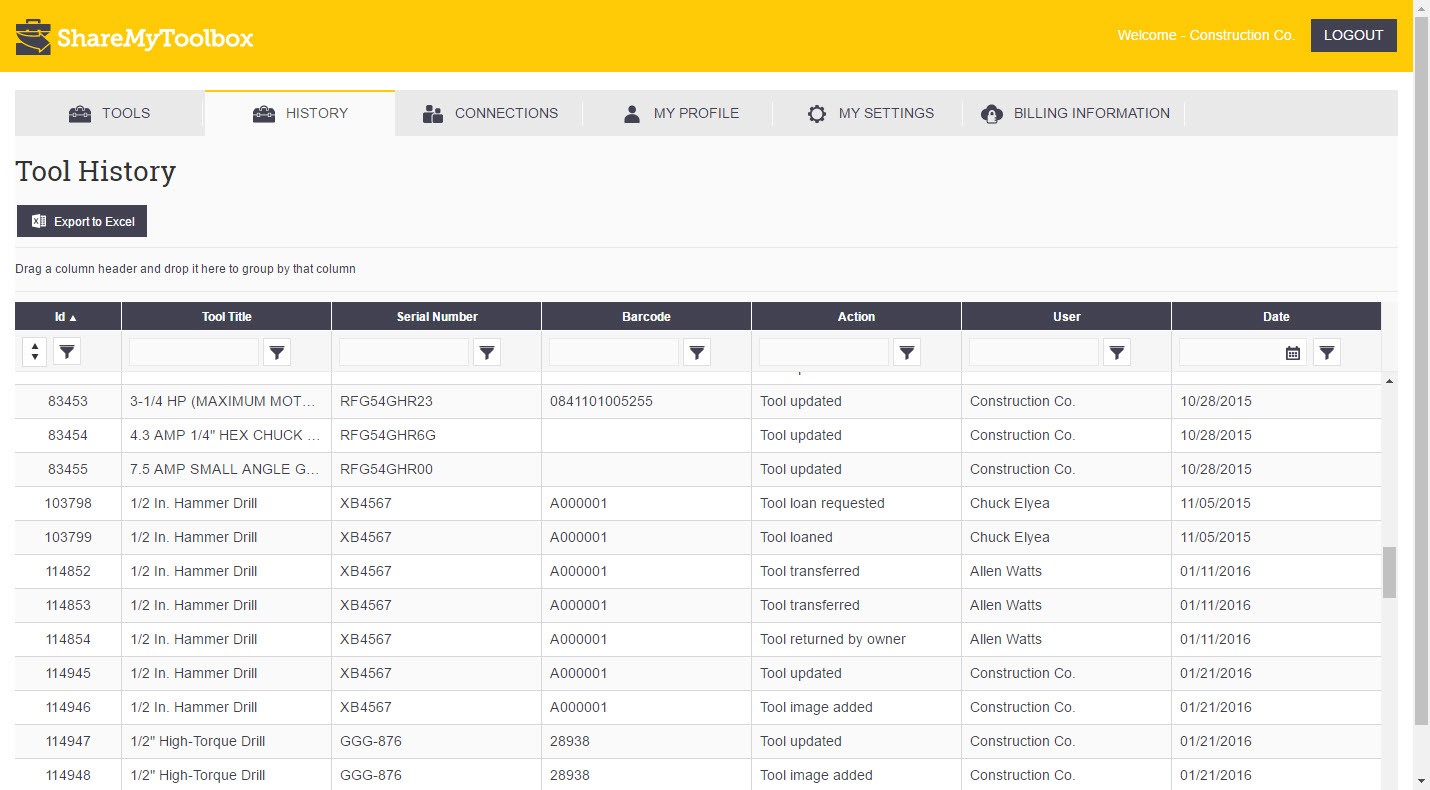Open the My Profile tab

point(680,113)
